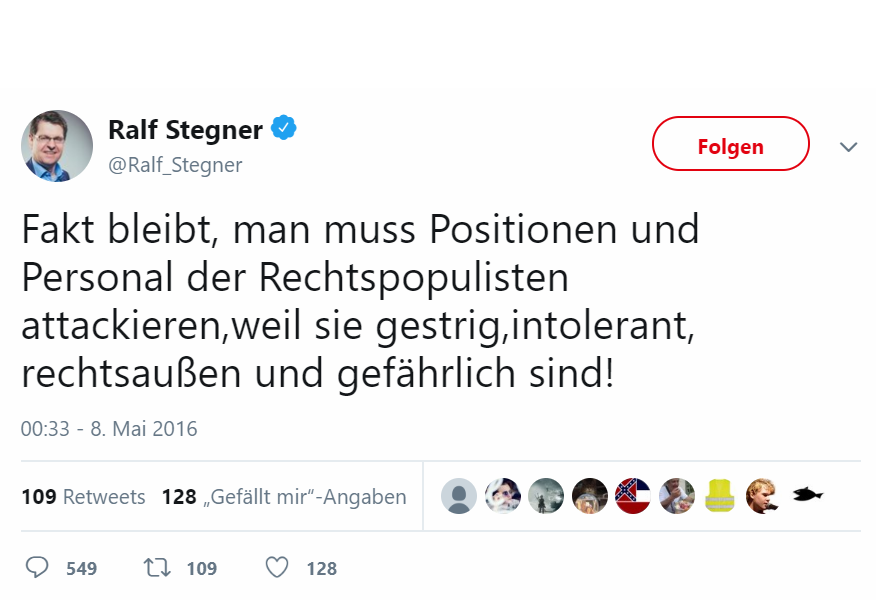This screenshot has height=600, width=876.
Task: Show the list of 109 Retweets
Action: click(x=83, y=497)
